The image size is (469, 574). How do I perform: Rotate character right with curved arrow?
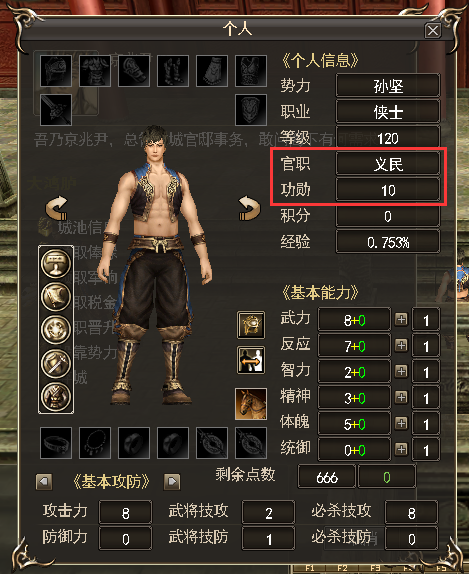coord(249,208)
